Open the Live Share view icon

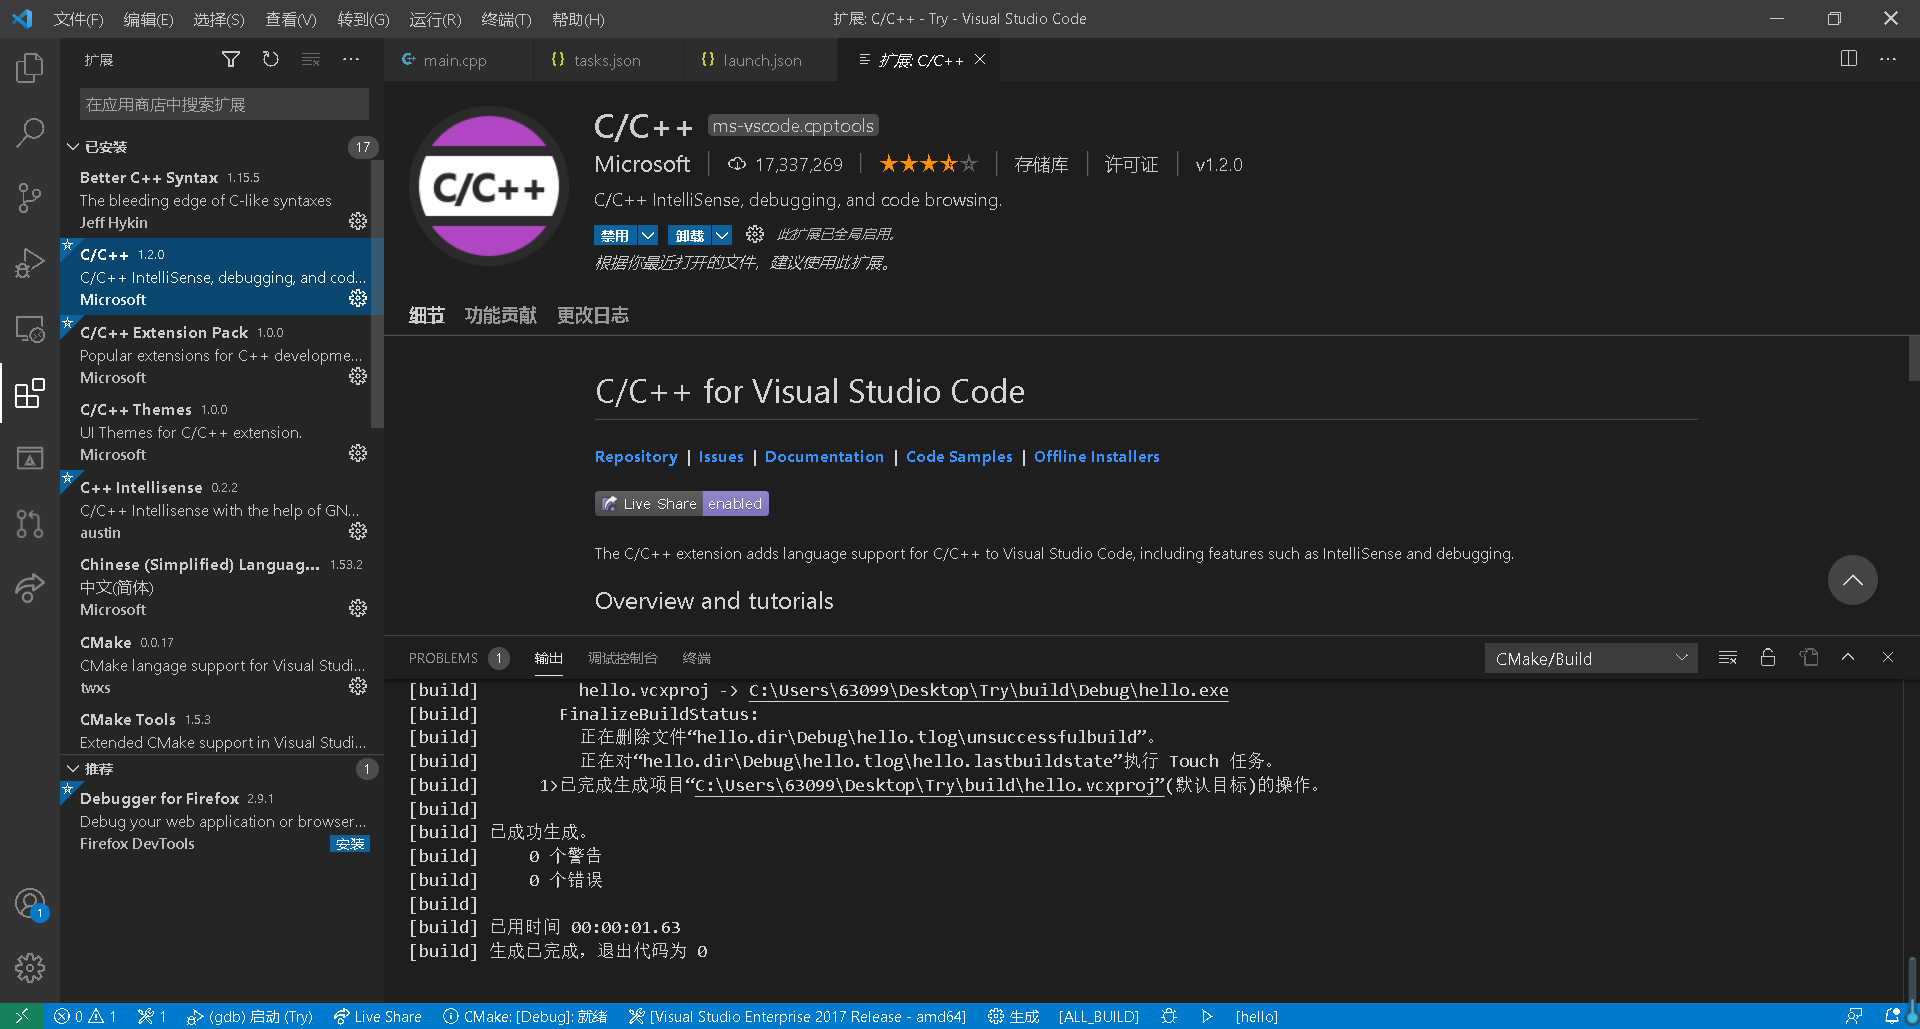(30, 588)
